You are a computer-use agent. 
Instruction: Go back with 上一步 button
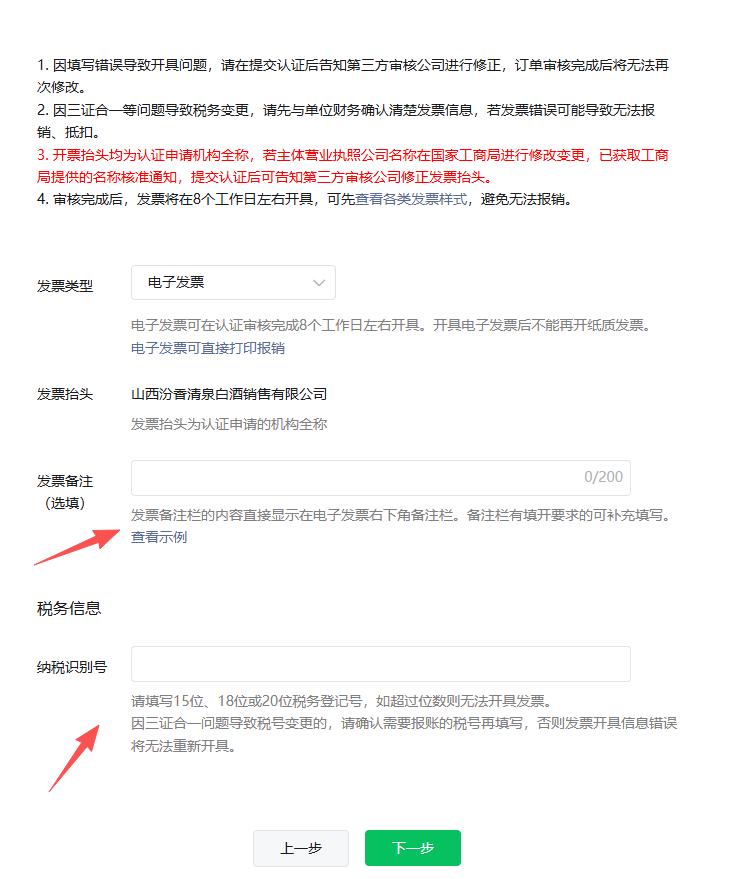(x=301, y=848)
